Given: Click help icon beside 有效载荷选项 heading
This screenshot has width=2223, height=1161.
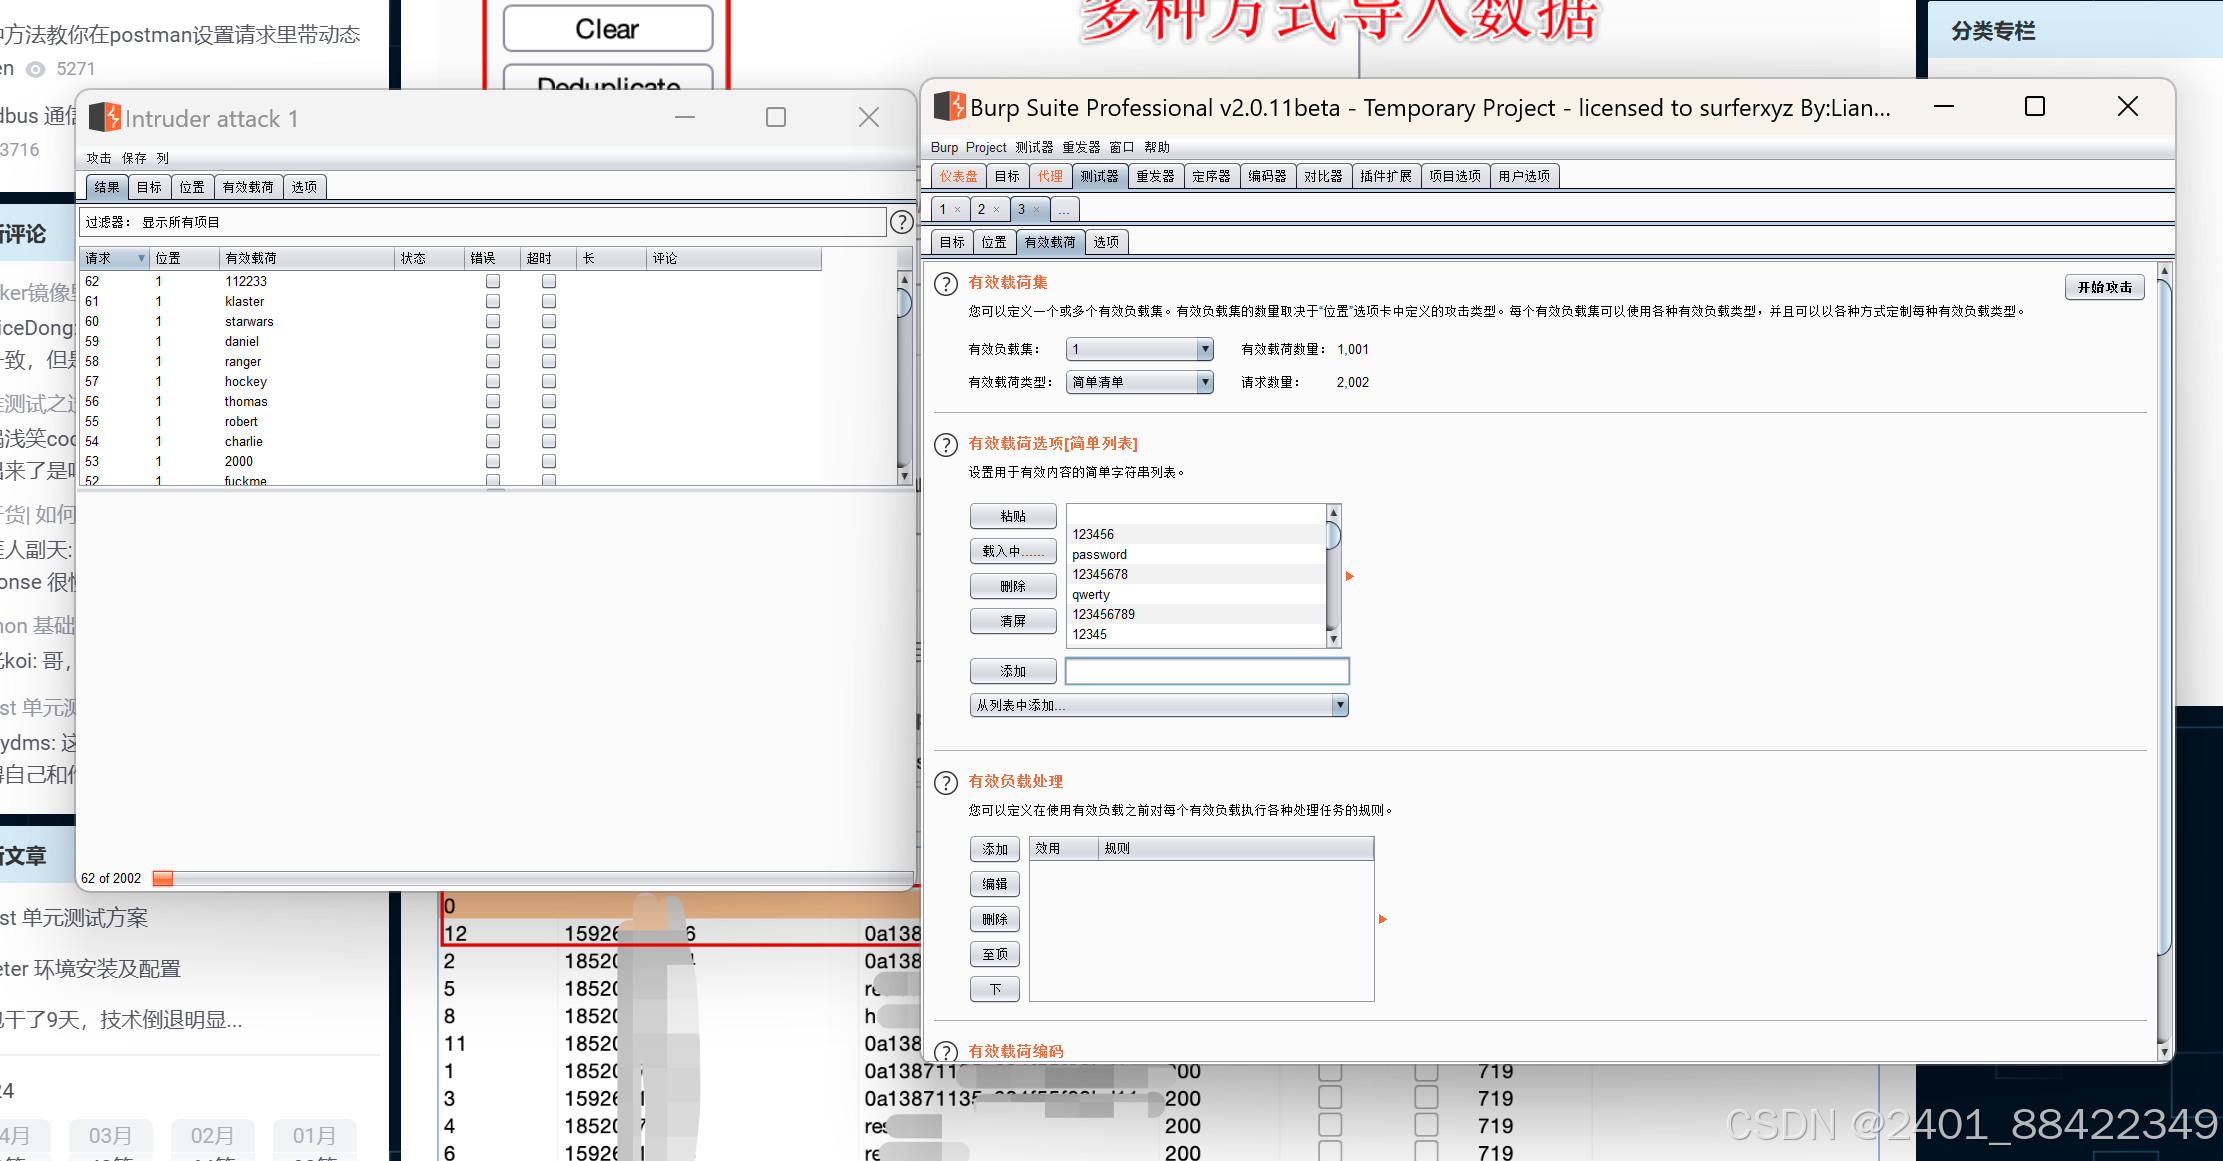Looking at the screenshot, I should tap(945, 445).
